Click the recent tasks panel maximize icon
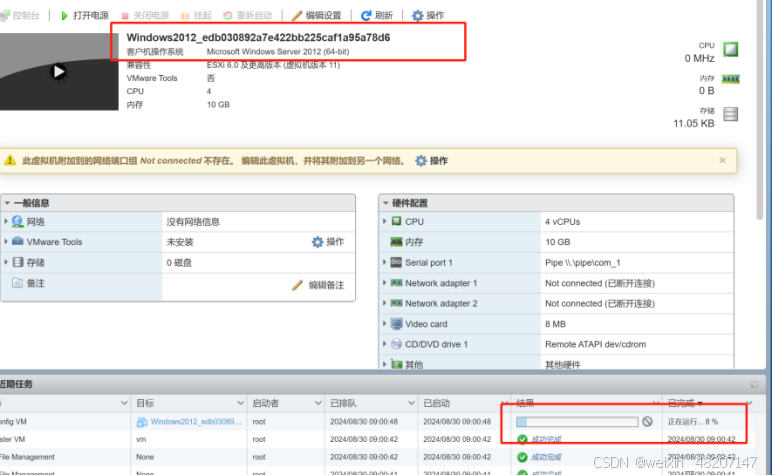This screenshot has width=773, height=476. pos(754,384)
